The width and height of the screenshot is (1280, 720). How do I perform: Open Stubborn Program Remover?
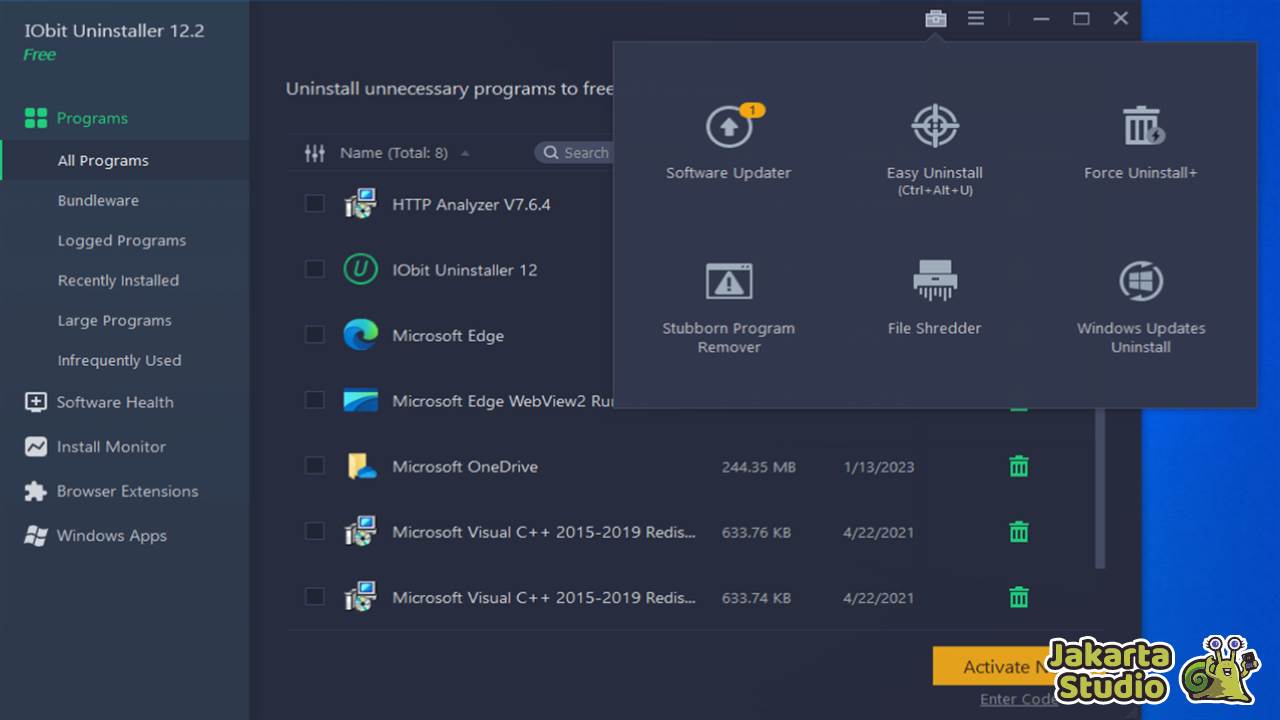tap(728, 307)
